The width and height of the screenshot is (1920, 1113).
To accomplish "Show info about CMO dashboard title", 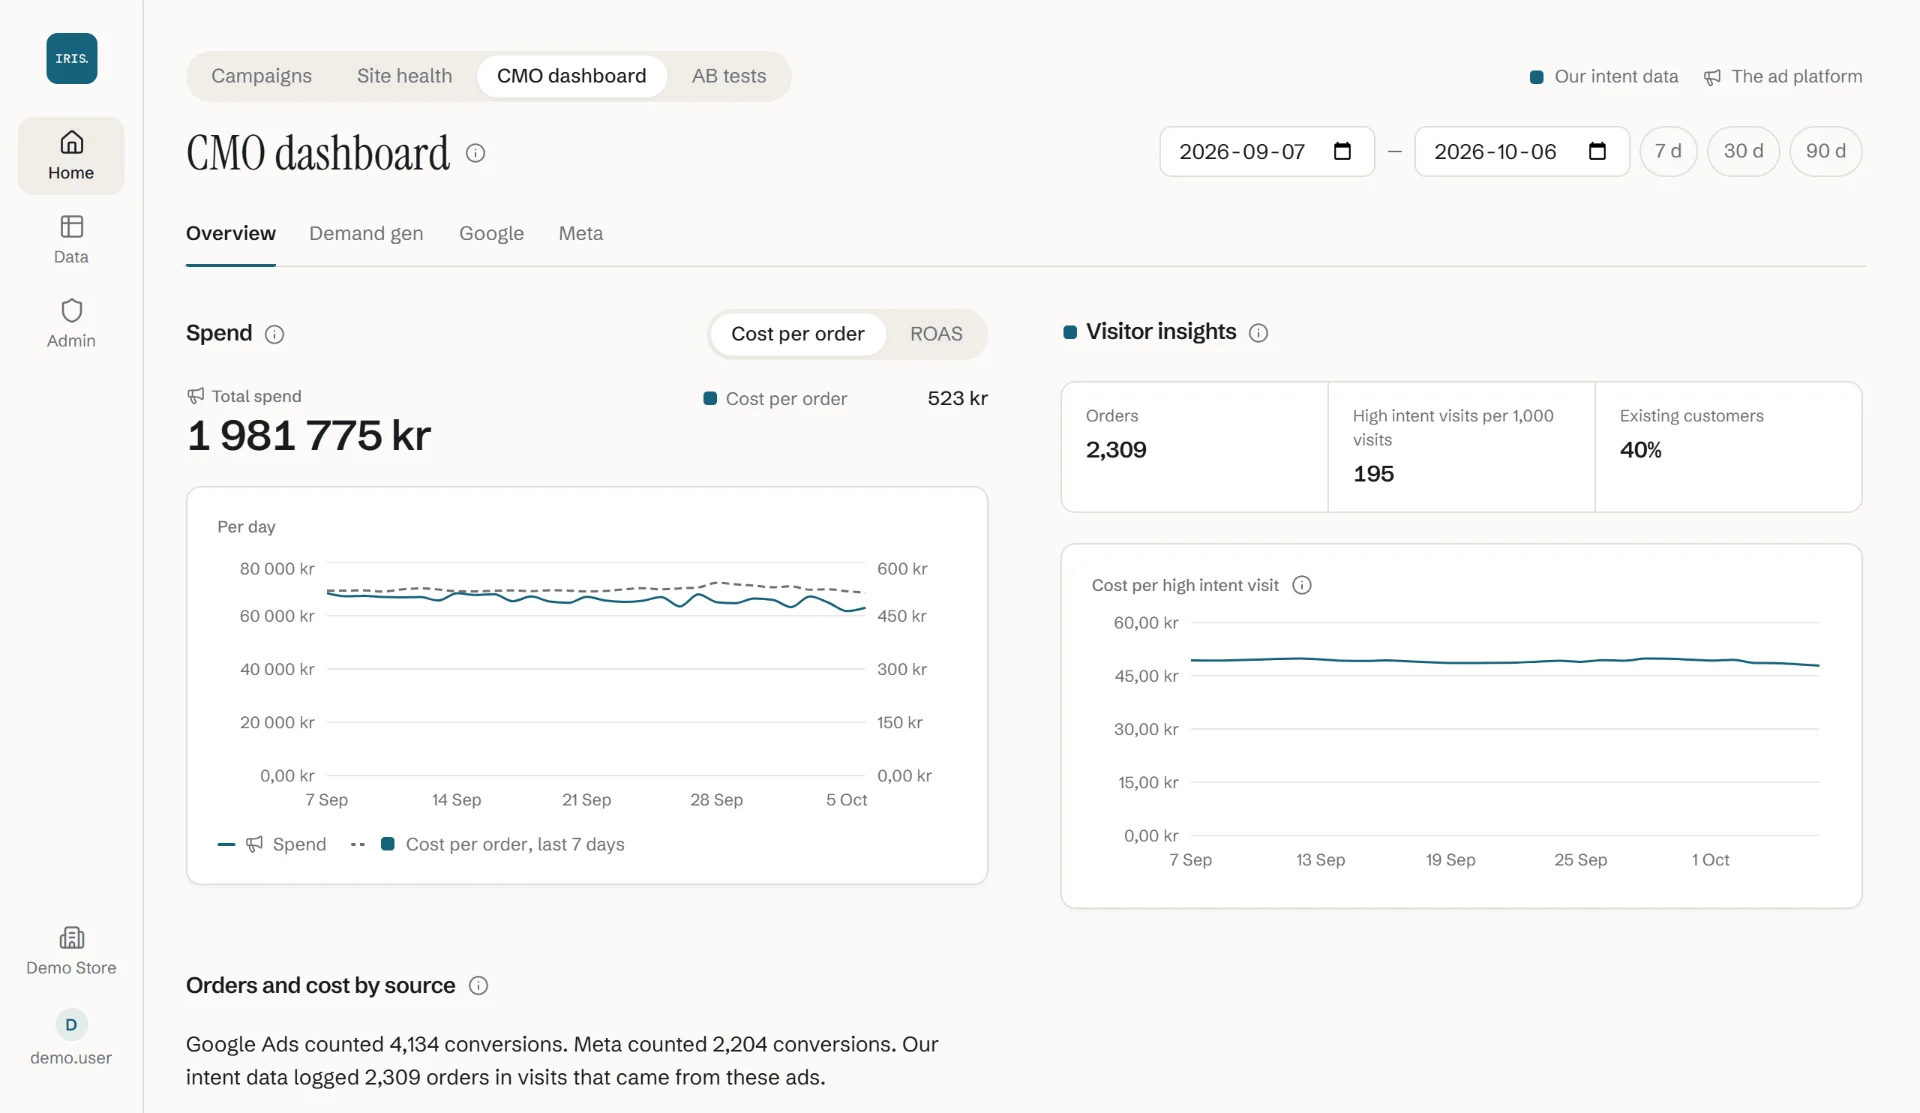I will pyautogui.click(x=476, y=153).
